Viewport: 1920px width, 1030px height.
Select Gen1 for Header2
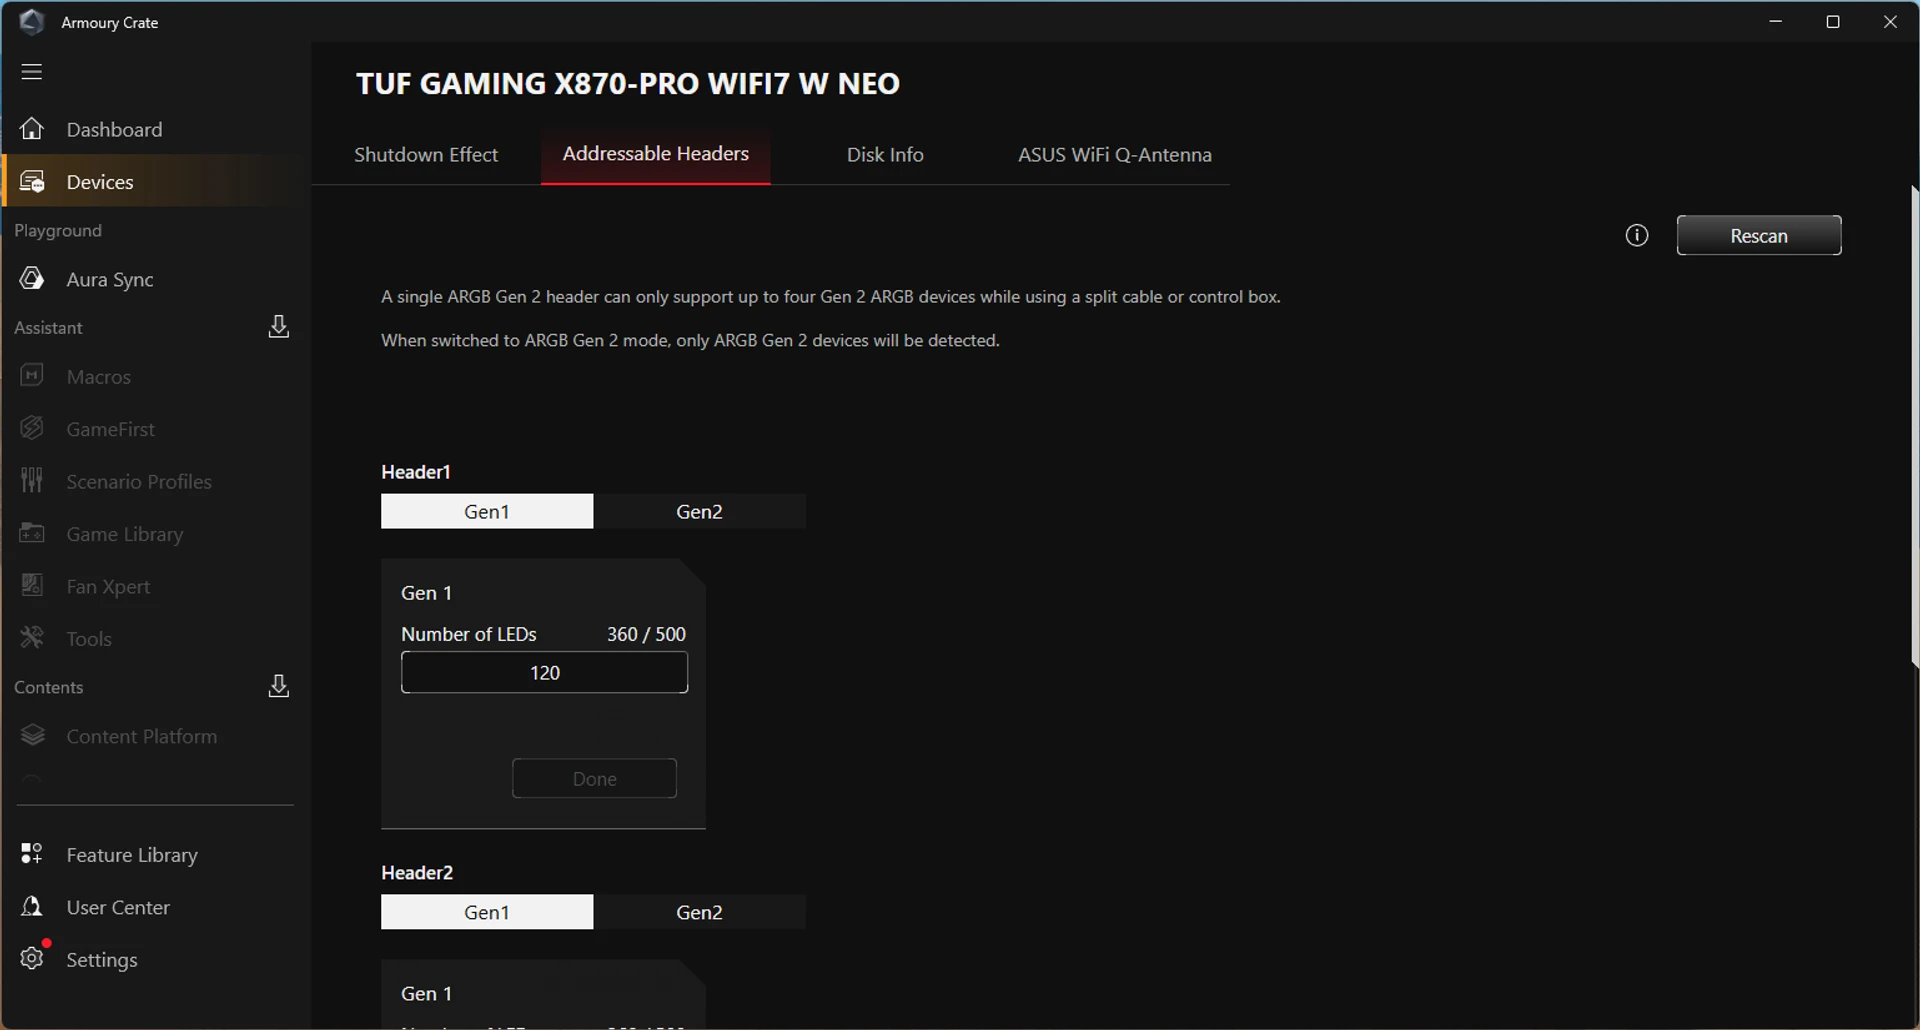[x=487, y=912]
